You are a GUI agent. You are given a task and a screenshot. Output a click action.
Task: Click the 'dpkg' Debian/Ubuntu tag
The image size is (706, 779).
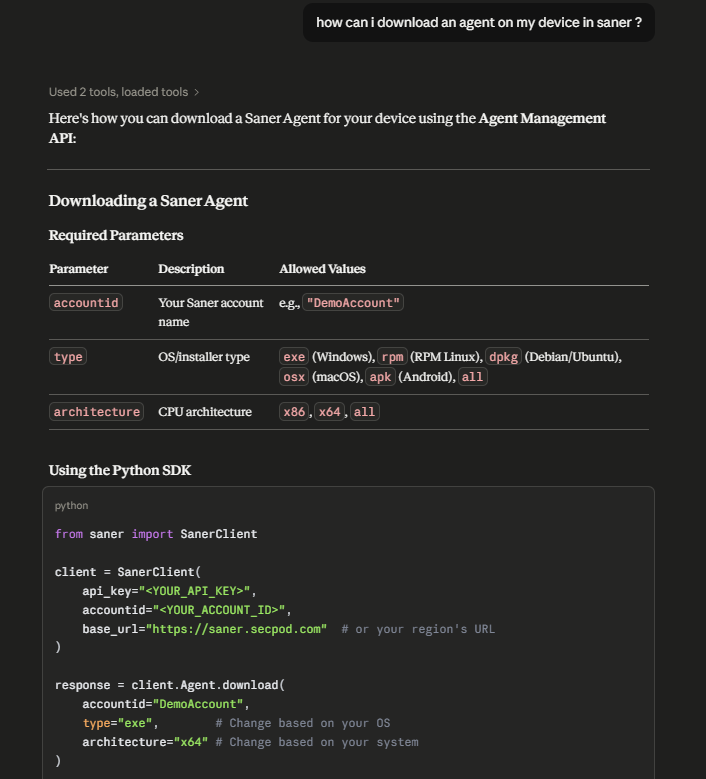click(x=503, y=357)
